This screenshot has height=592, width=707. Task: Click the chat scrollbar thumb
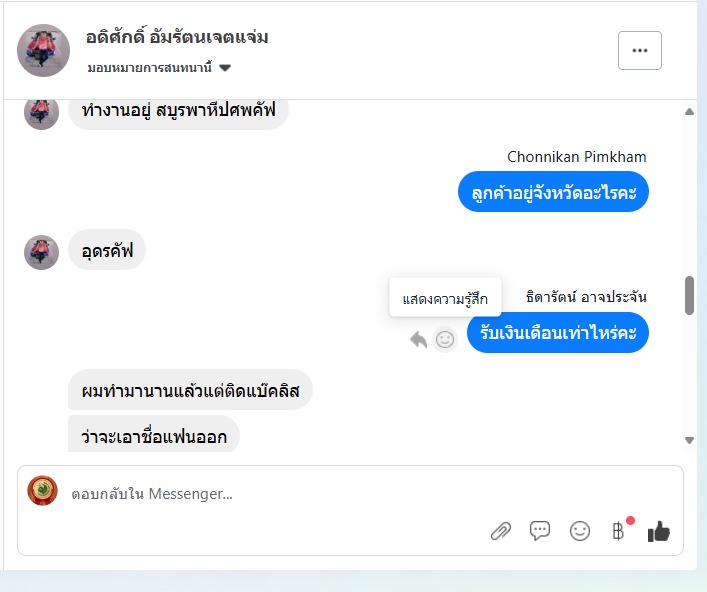689,295
